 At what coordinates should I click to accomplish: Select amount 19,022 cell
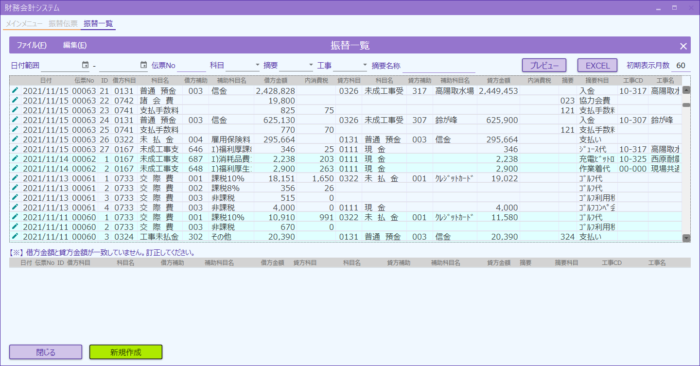pos(499,179)
